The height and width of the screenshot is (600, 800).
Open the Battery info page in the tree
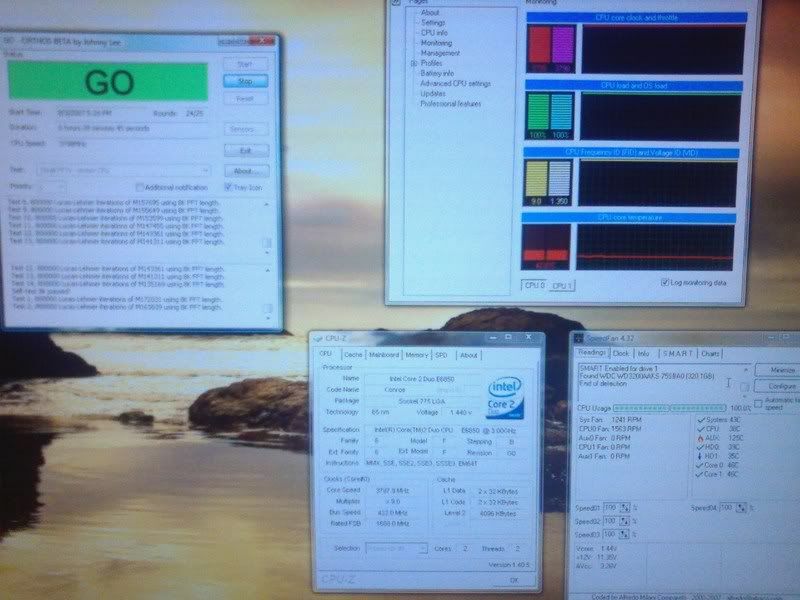(437, 73)
